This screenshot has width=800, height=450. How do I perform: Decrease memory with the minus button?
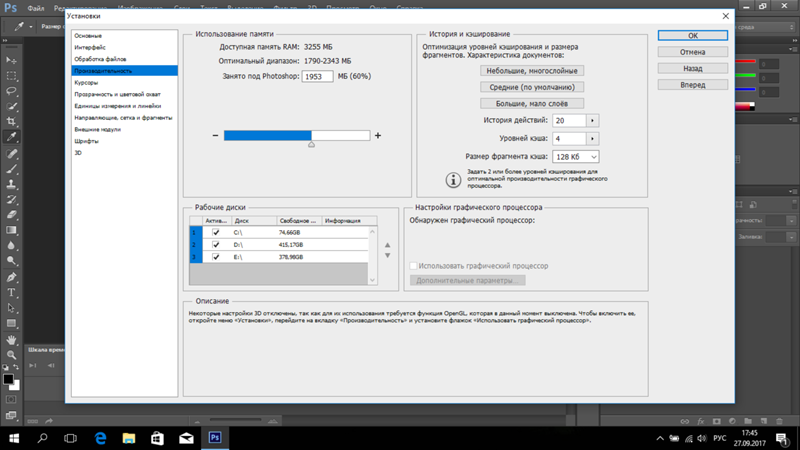(215, 135)
